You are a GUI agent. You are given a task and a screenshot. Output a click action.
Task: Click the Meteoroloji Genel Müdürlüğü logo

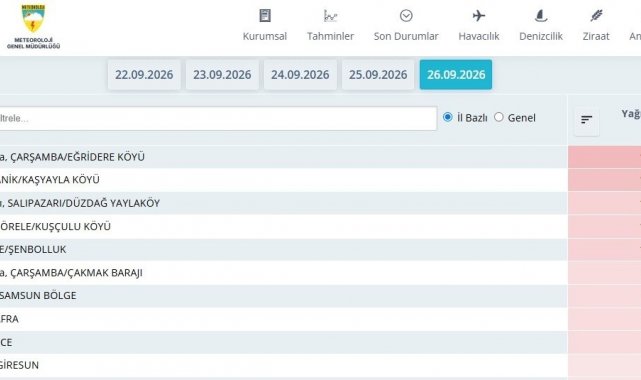[x=33, y=26]
